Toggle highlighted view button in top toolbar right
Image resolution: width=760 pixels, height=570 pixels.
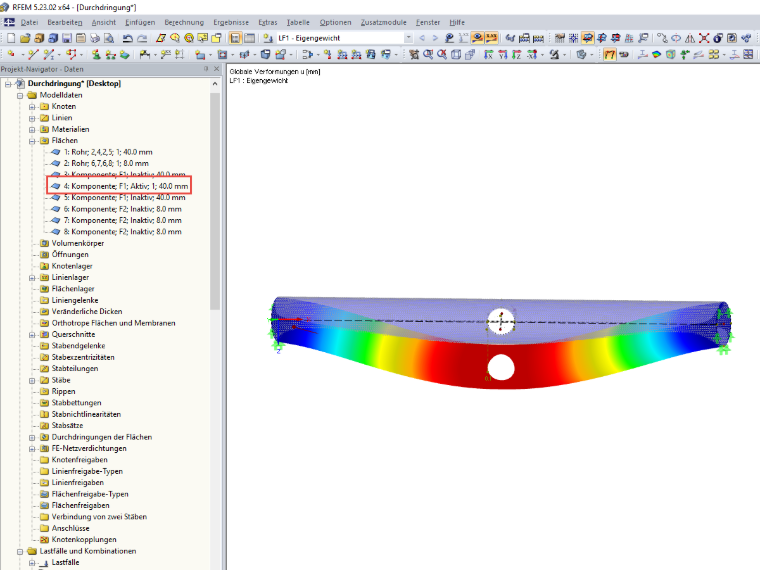(588, 38)
